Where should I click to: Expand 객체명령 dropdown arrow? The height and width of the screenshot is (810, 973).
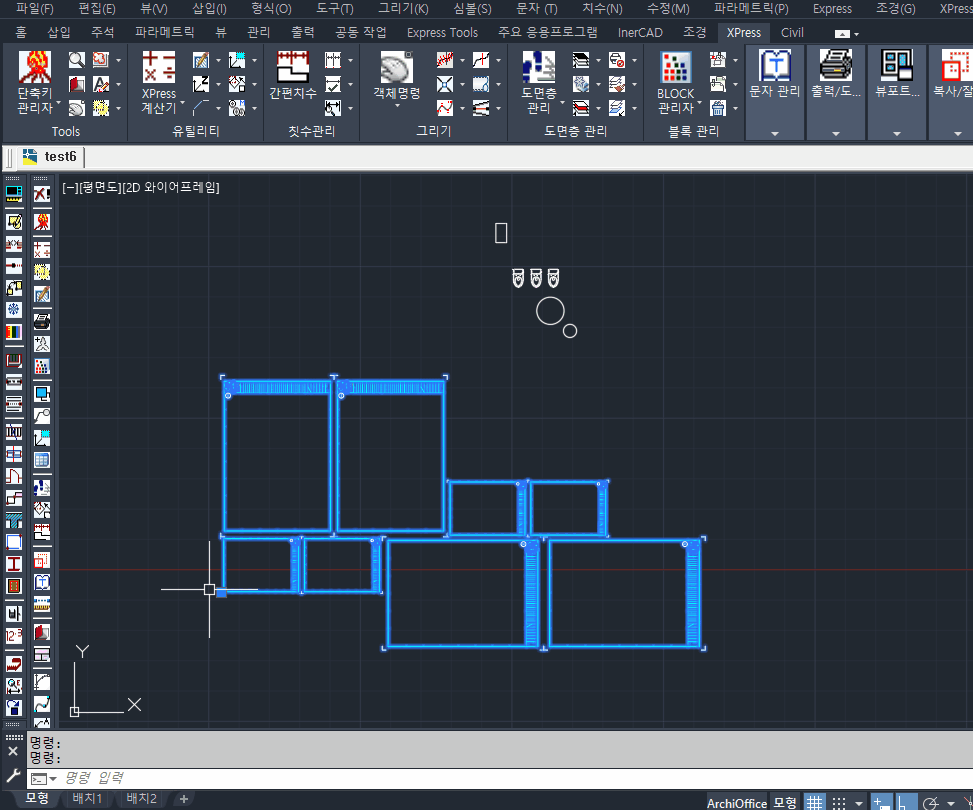(x=397, y=106)
